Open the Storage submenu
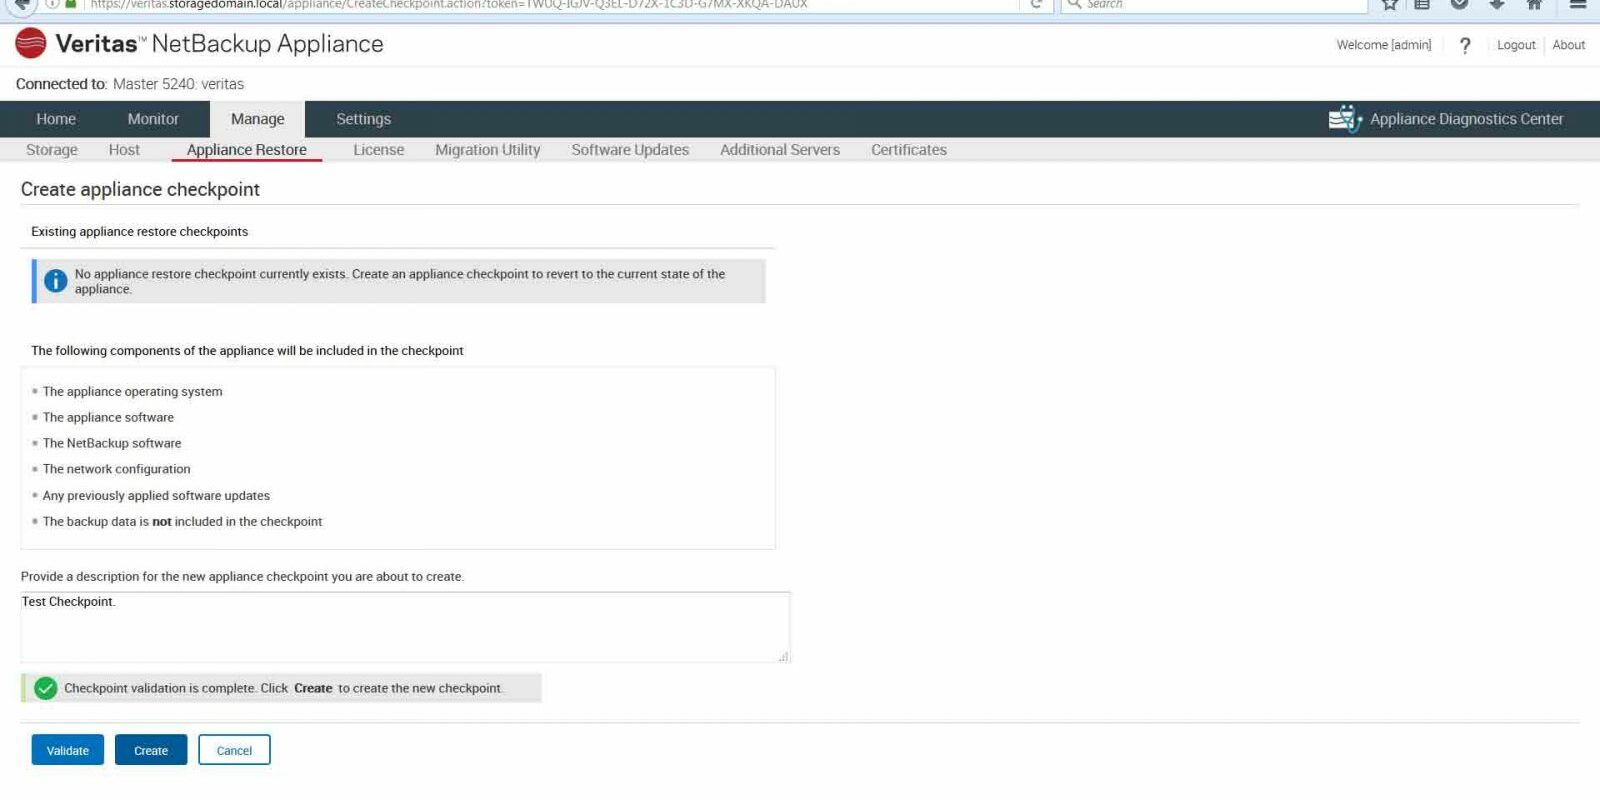Screen dimensions: 1600x800 [52, 150]
